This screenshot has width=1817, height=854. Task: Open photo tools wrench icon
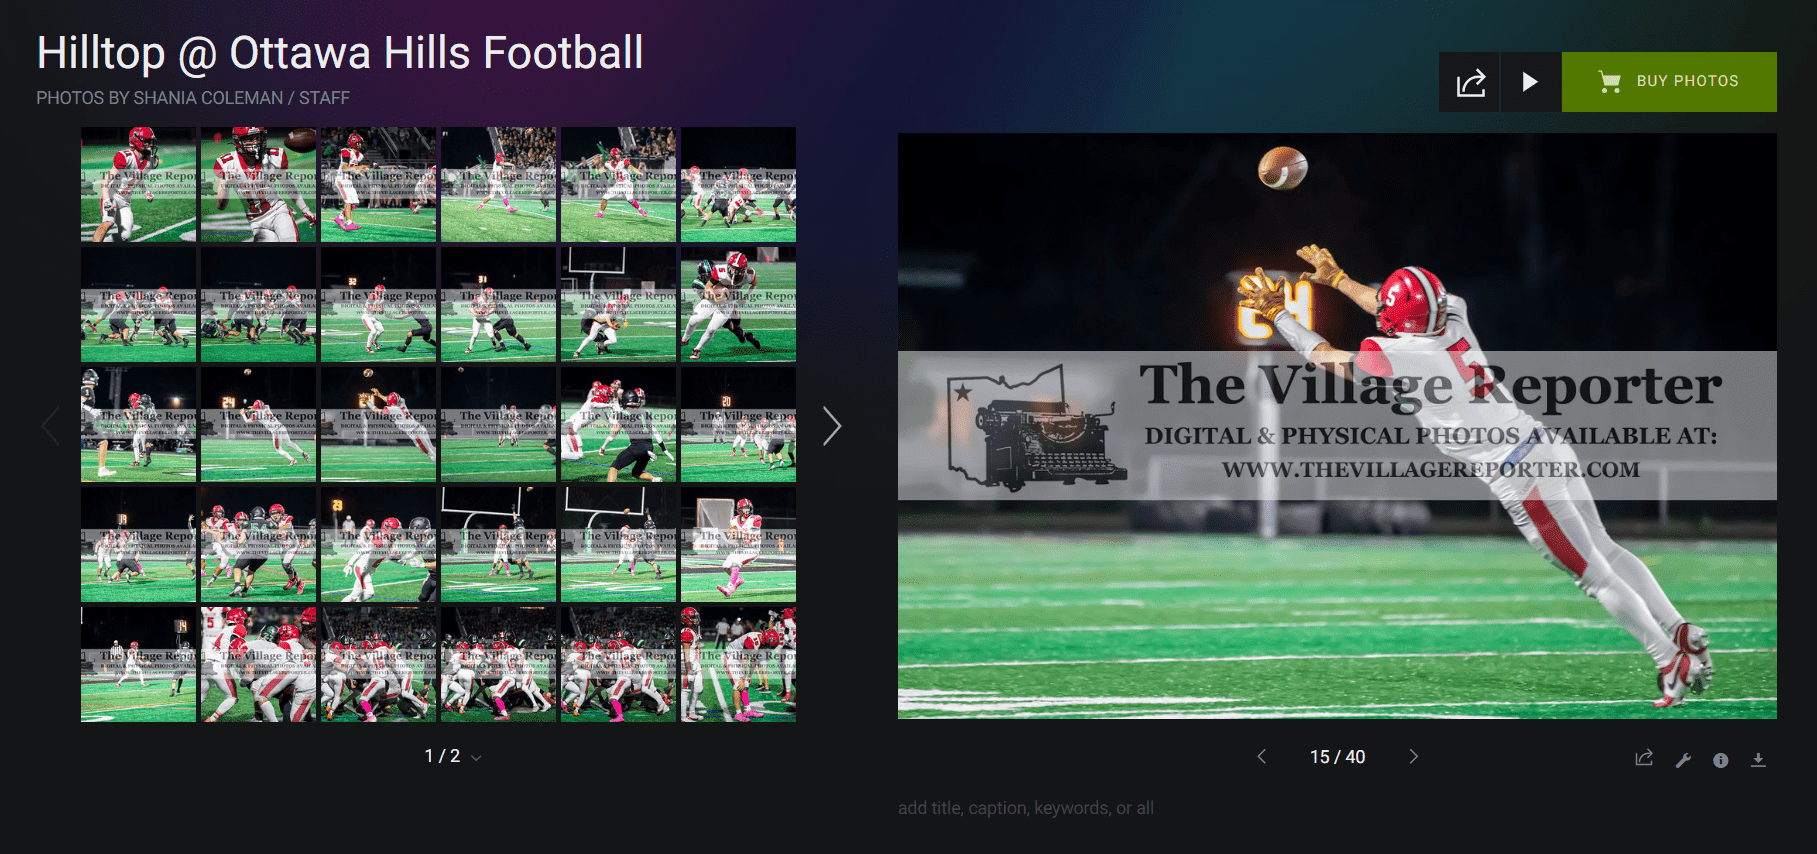(1683, 760)
